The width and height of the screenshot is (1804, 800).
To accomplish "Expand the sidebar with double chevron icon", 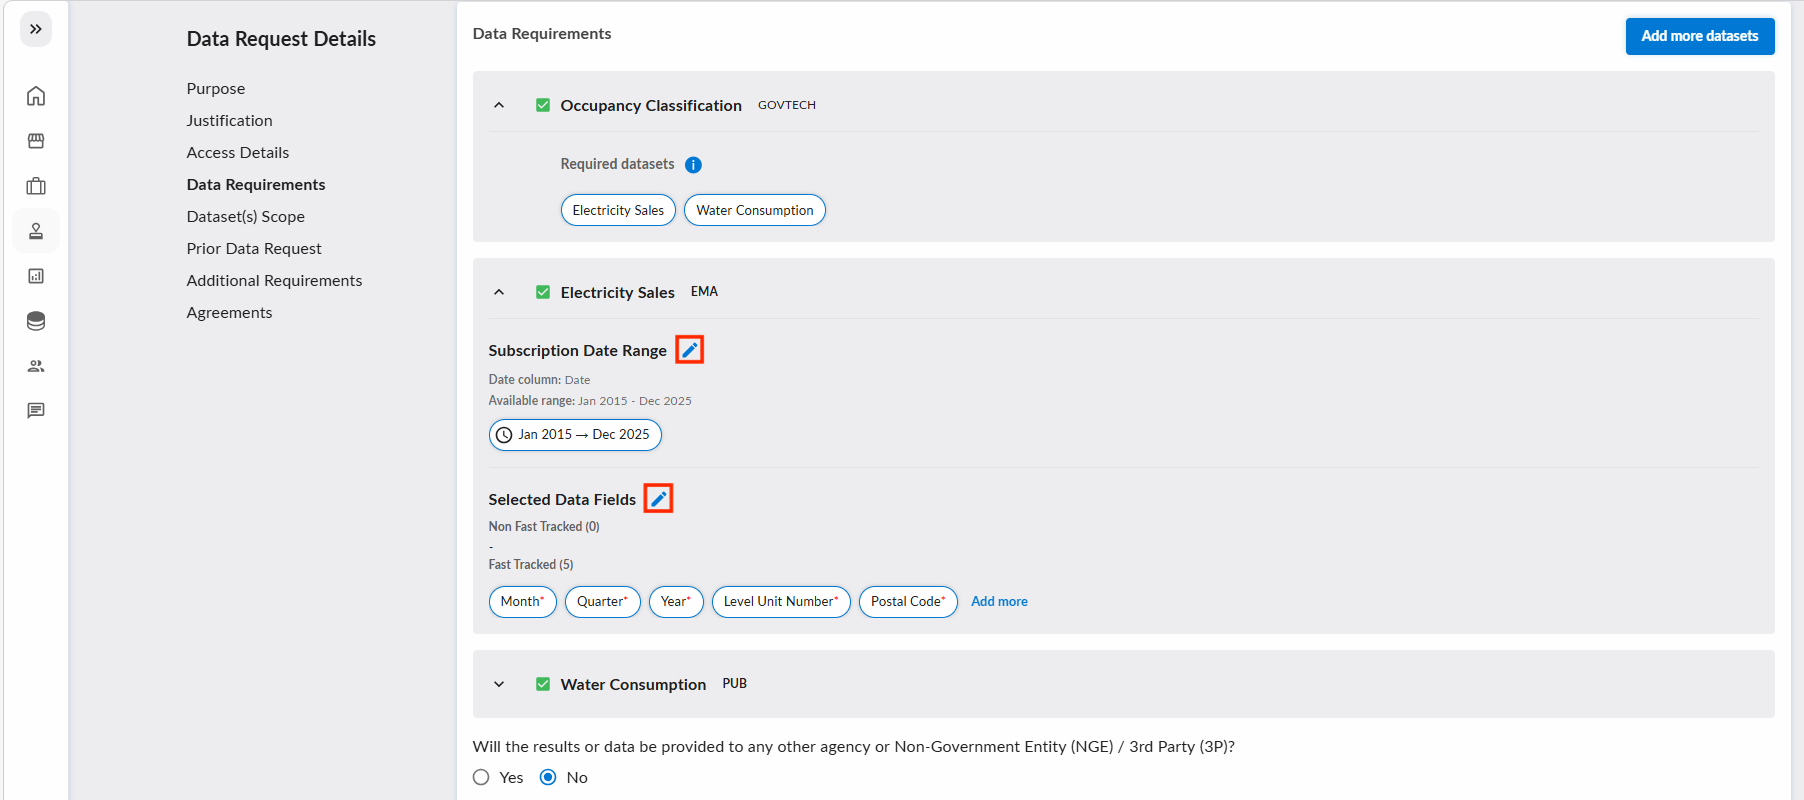I will pyautogui.click(x=36, y=29).
